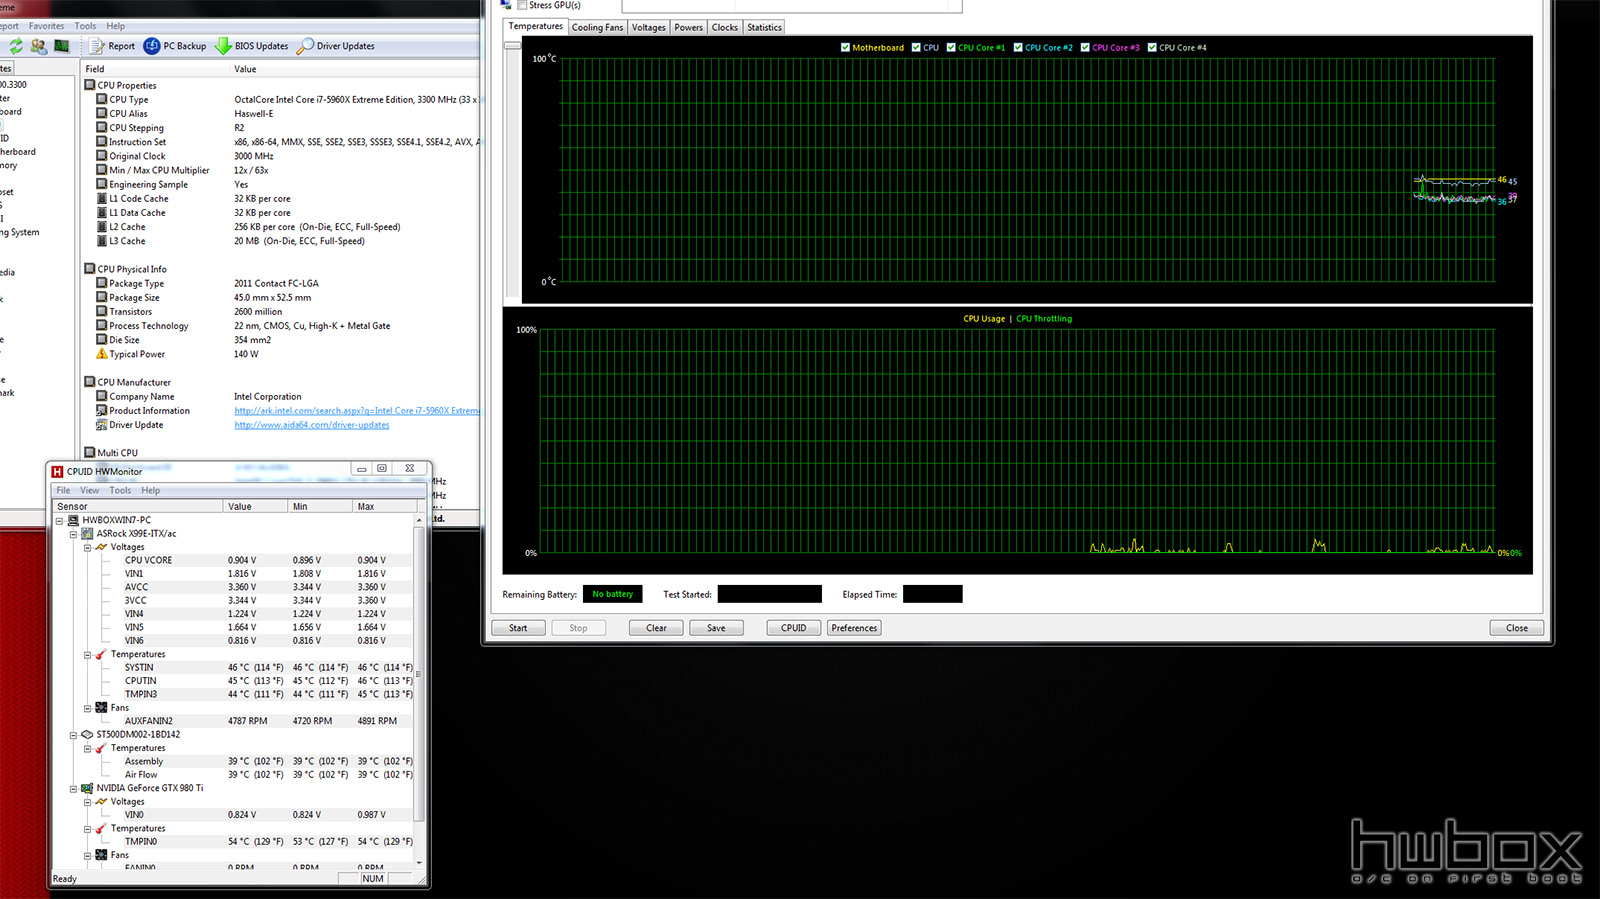1600x899 pixels.
Task: Switch to the Statistics tab
Action: coord(764,27)
